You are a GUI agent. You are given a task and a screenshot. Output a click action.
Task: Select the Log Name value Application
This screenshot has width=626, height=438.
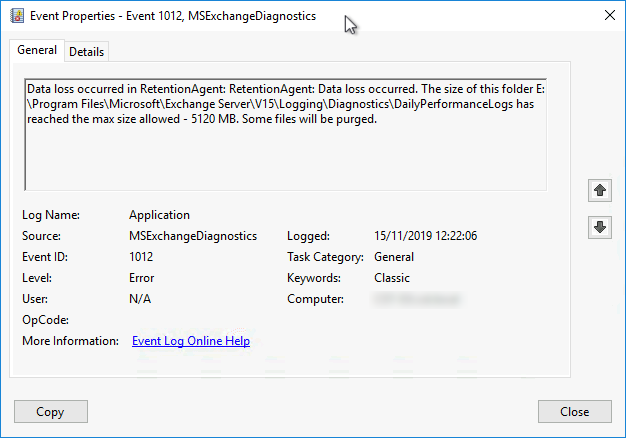pyautogui.click(x=159, y=215)
